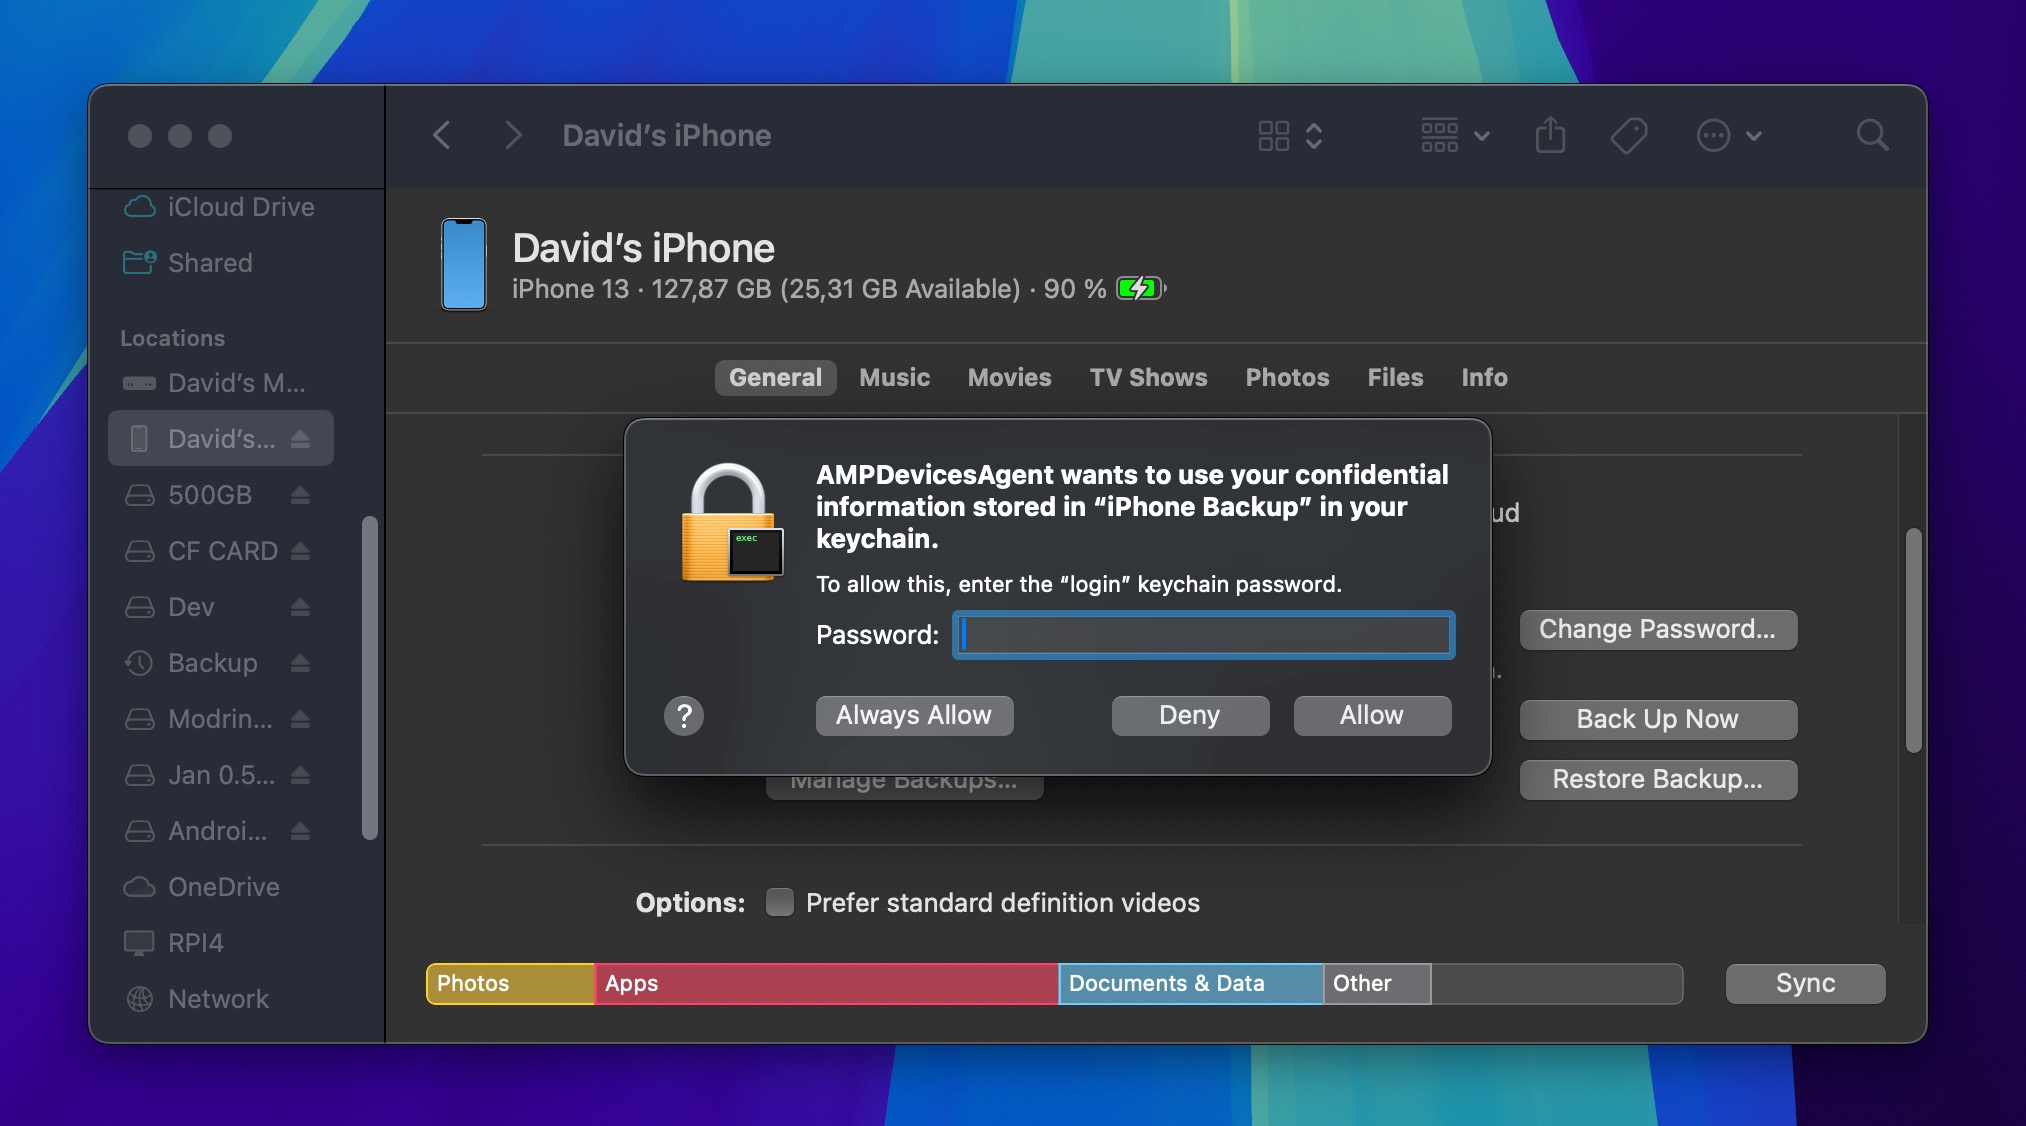Open Network in sidebar

197,999
